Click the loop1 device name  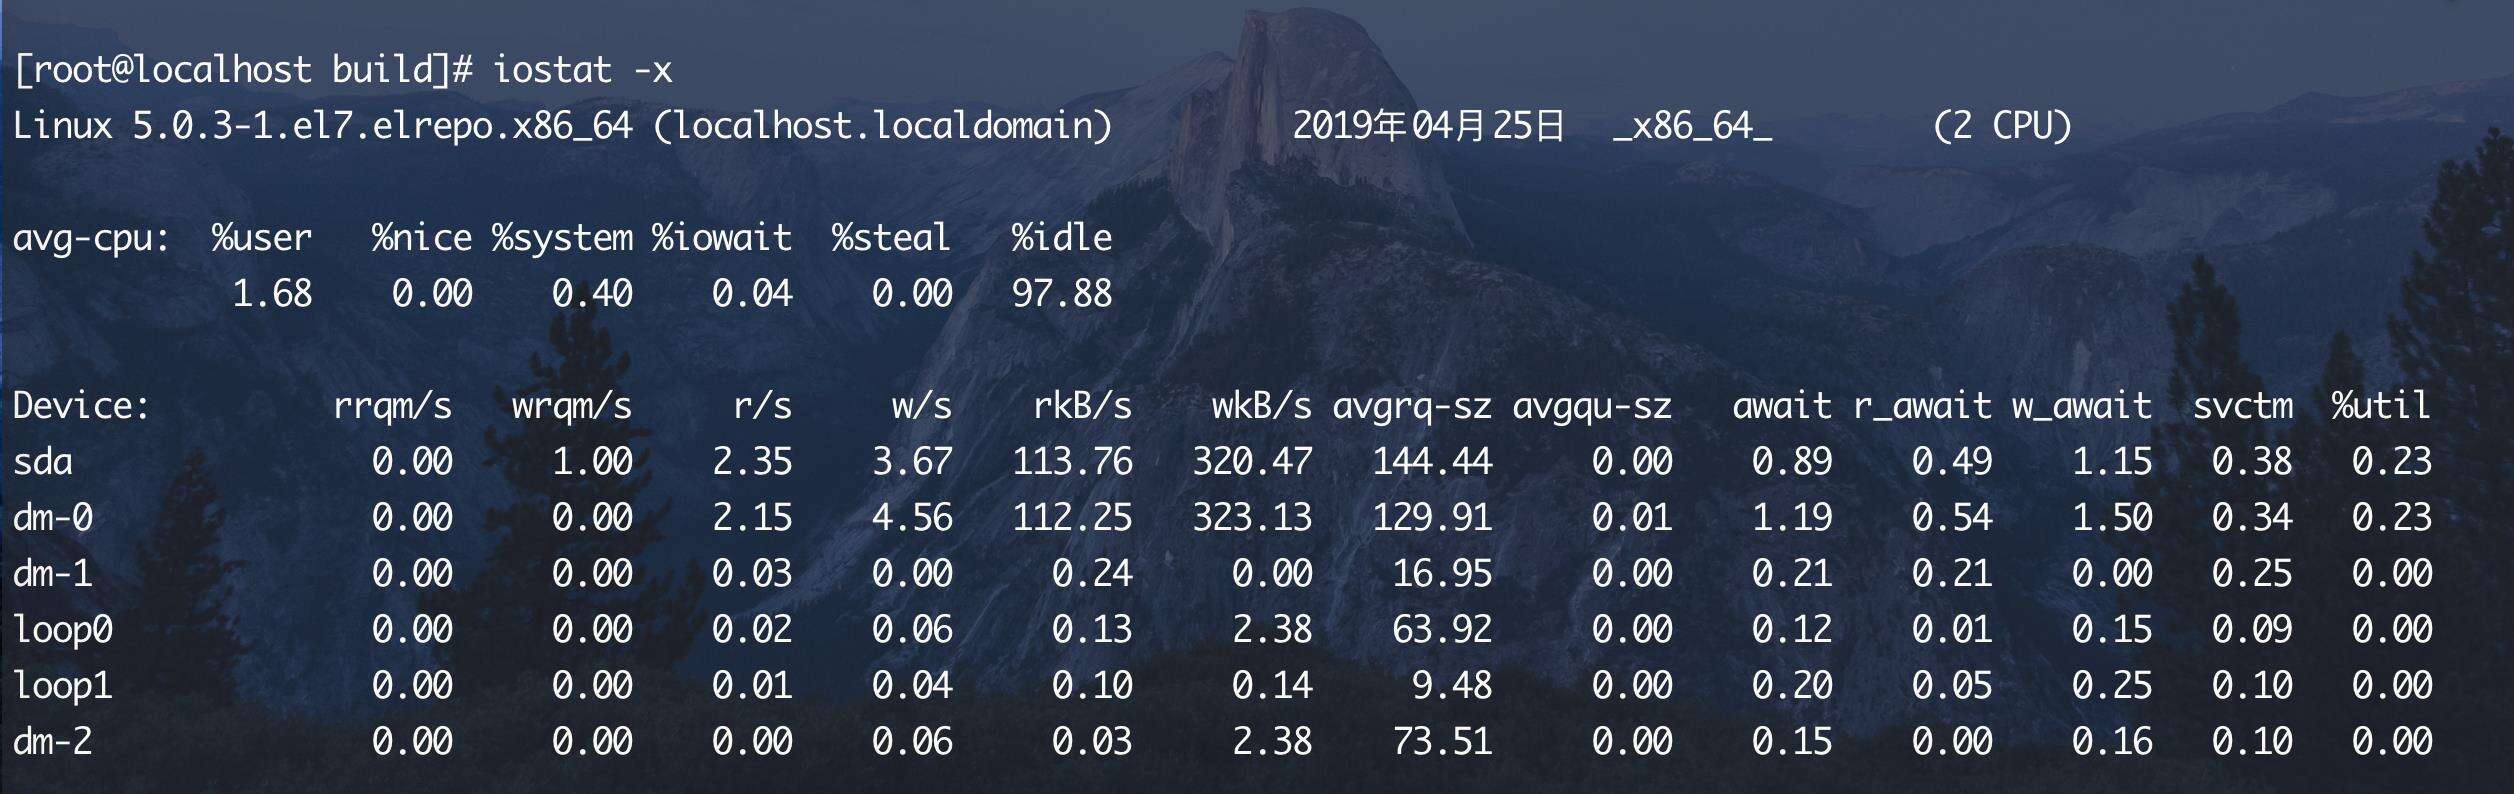(x=63, y=687)
